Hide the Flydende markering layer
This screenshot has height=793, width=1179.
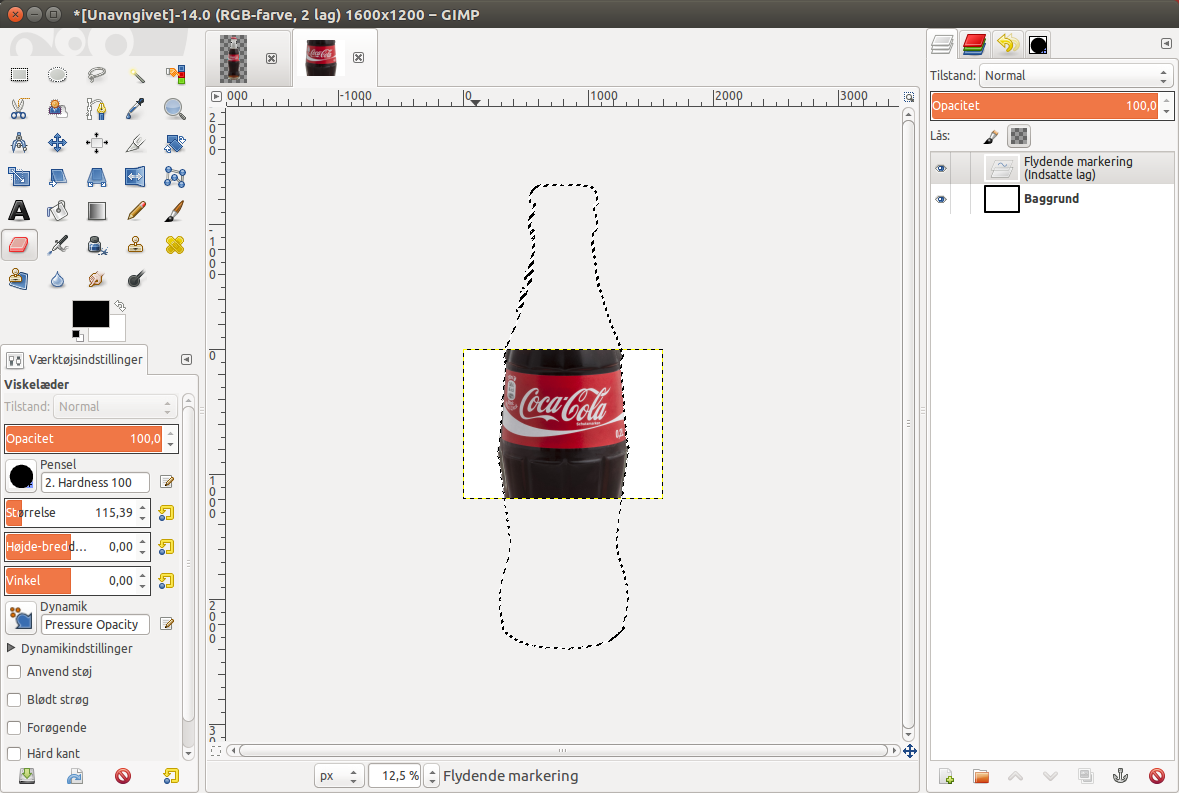point(941,168)
